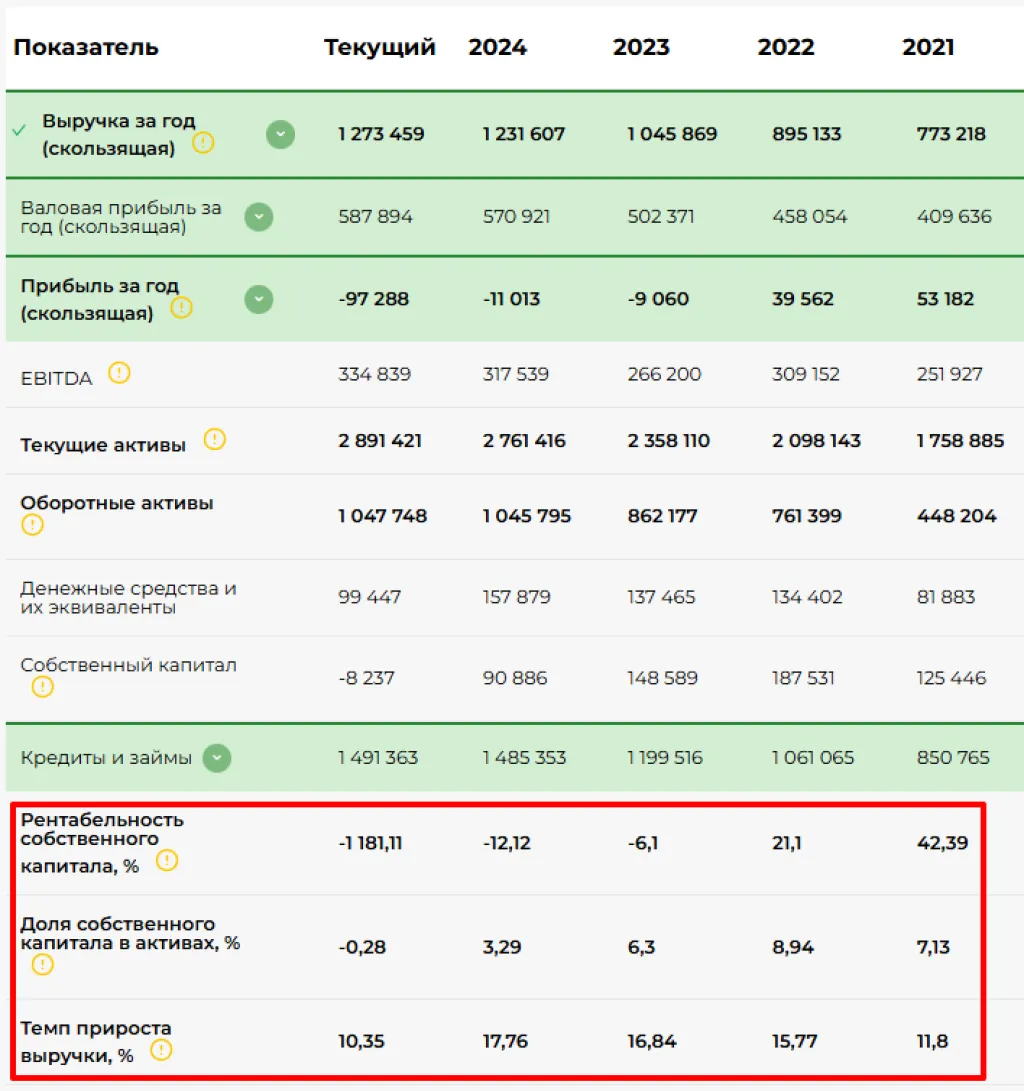Click the EBITDA info icon
1024x1091 pixels.
coord(119,373)
